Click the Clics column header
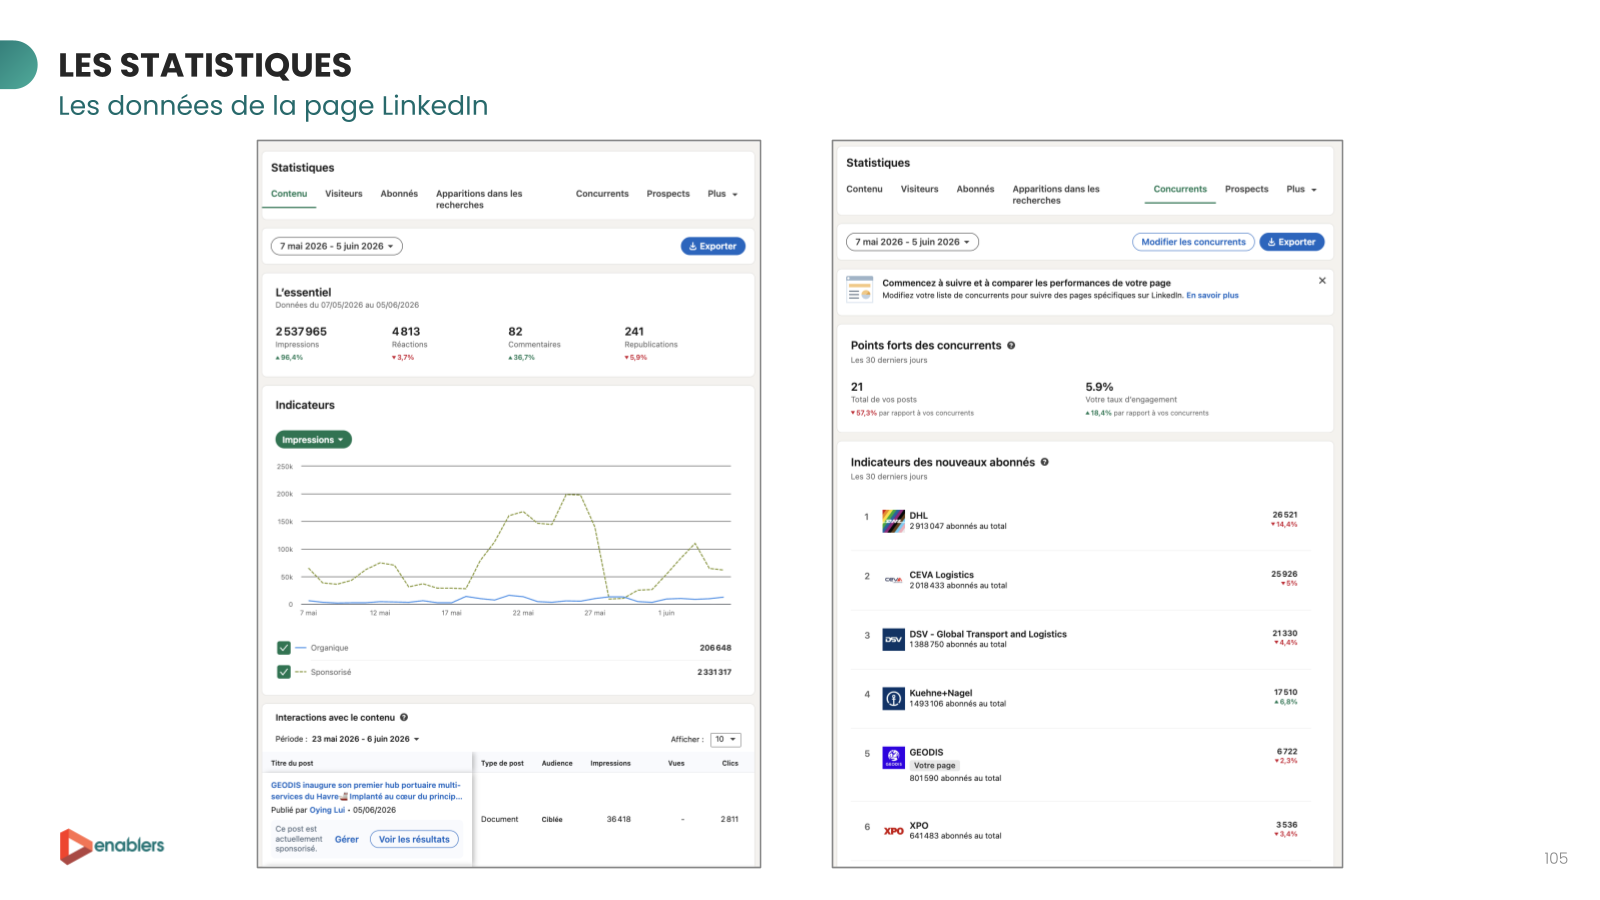This screenshot has width=1600, height=900. (x=730, y=763)
